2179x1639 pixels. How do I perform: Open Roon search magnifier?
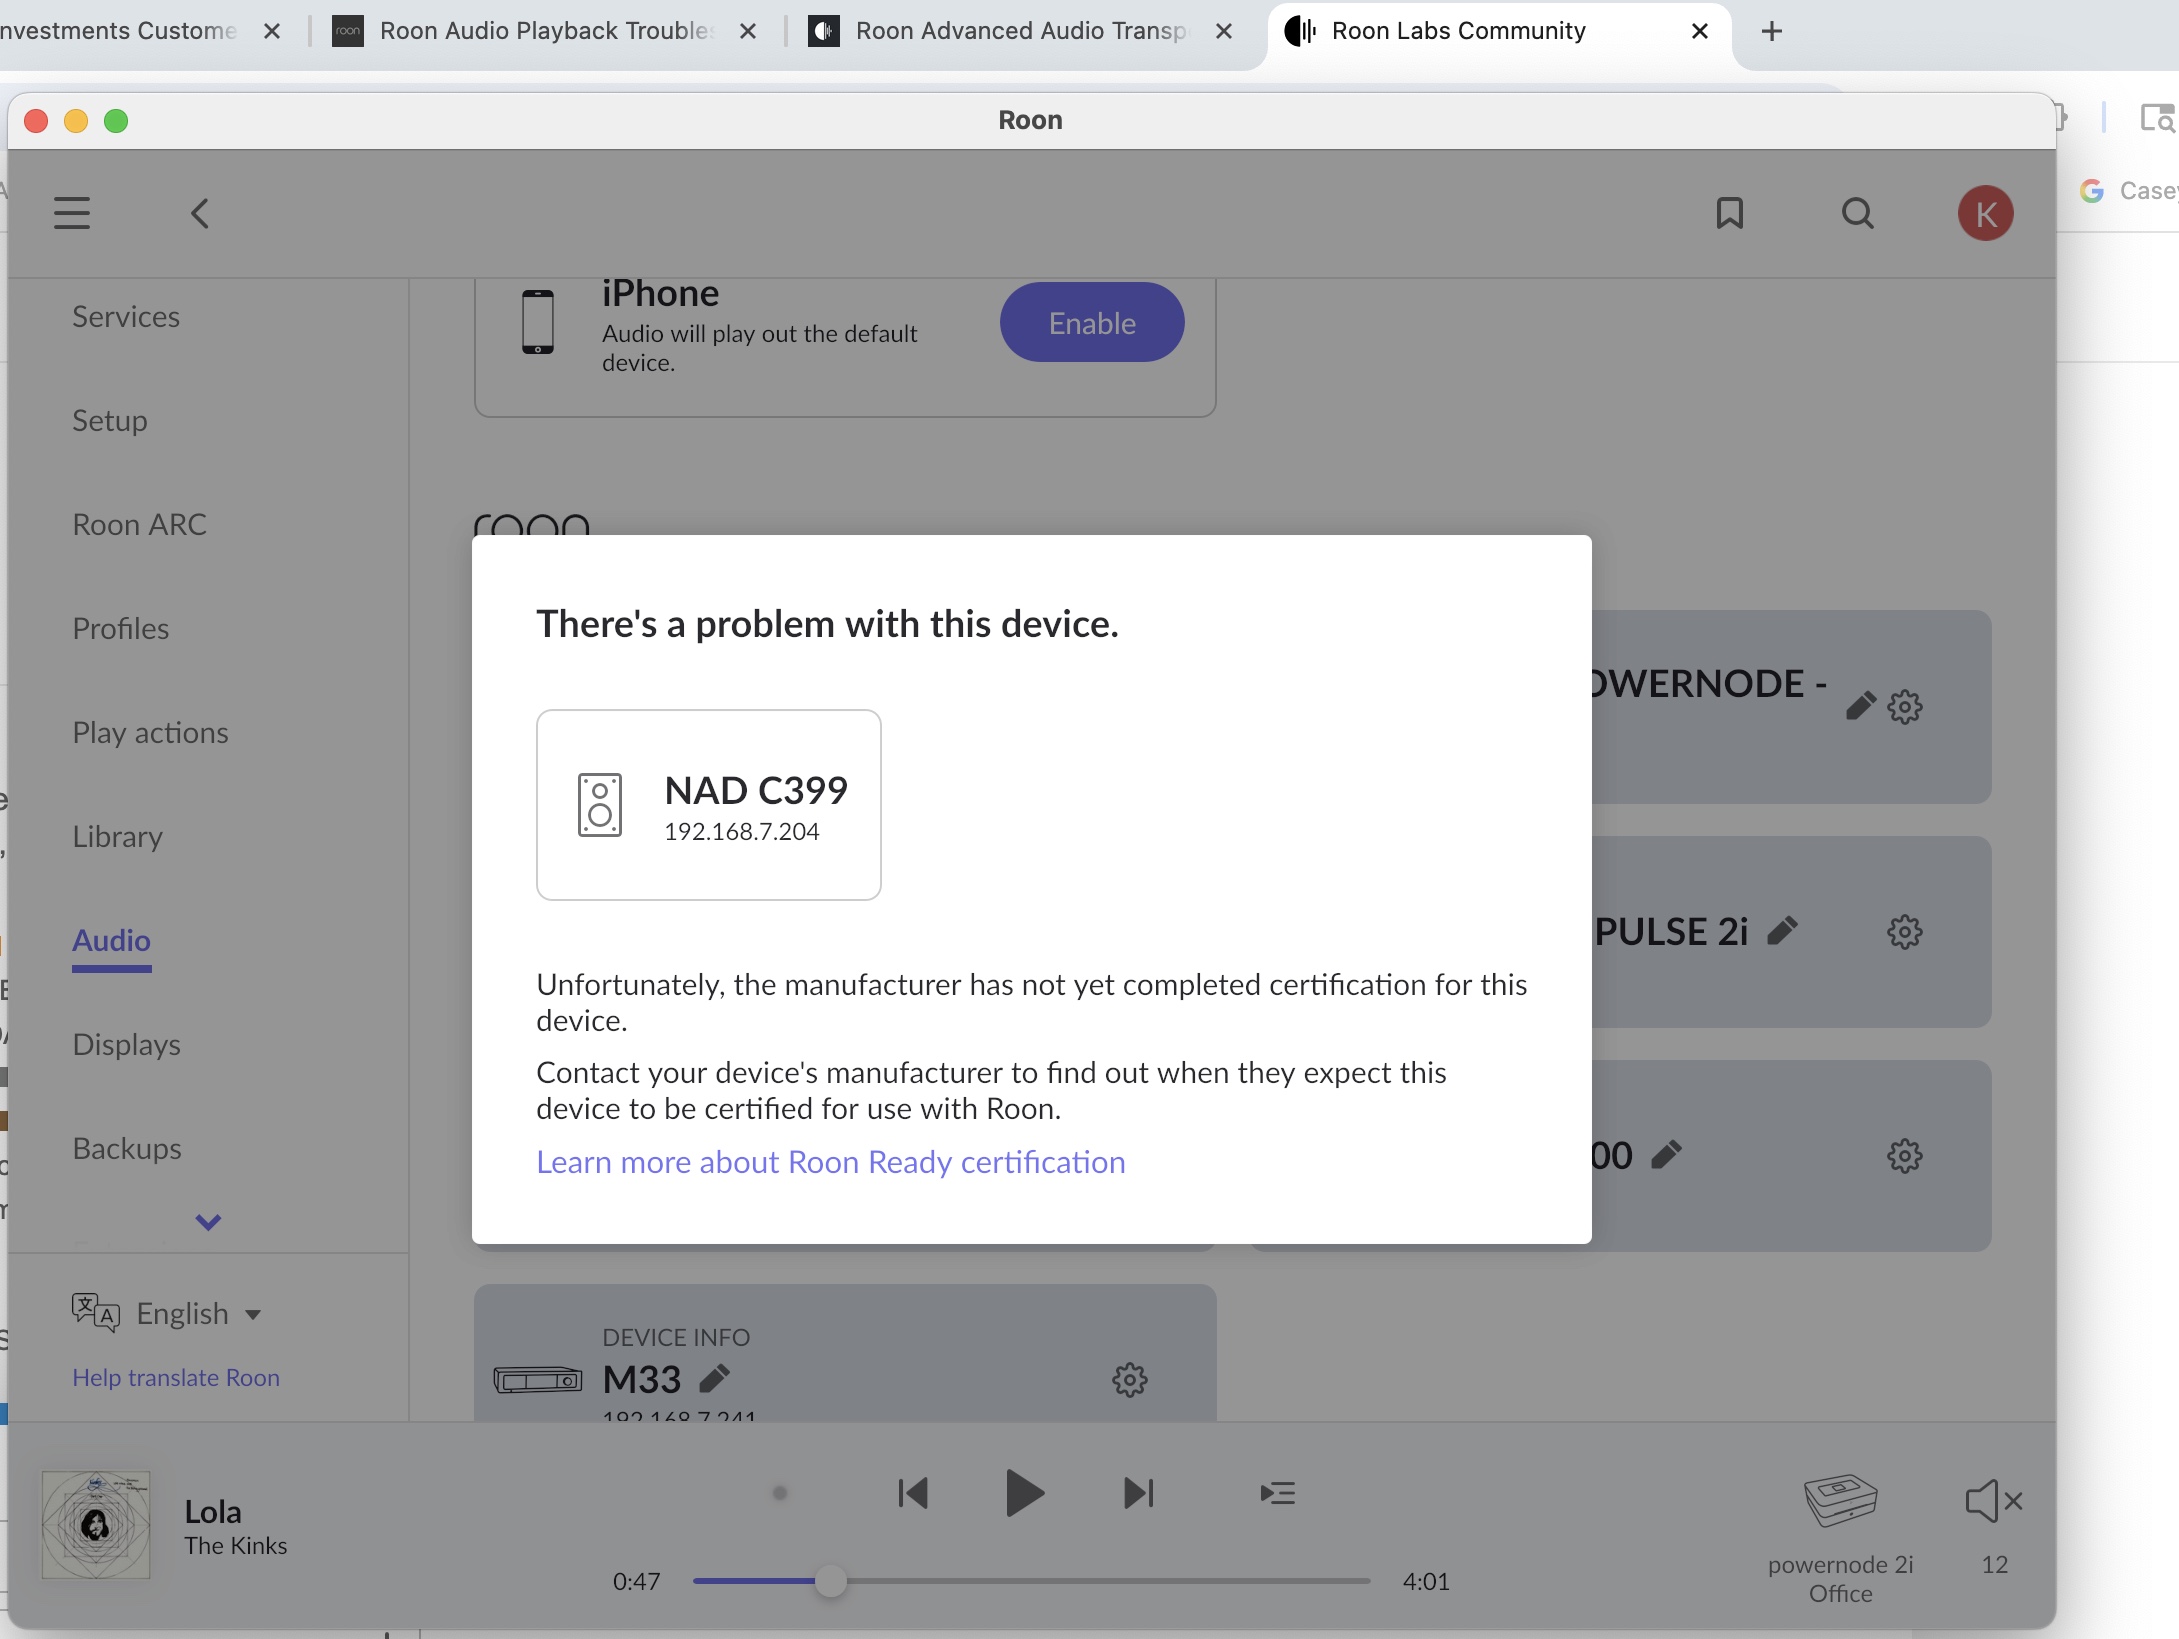[1857, 213]
